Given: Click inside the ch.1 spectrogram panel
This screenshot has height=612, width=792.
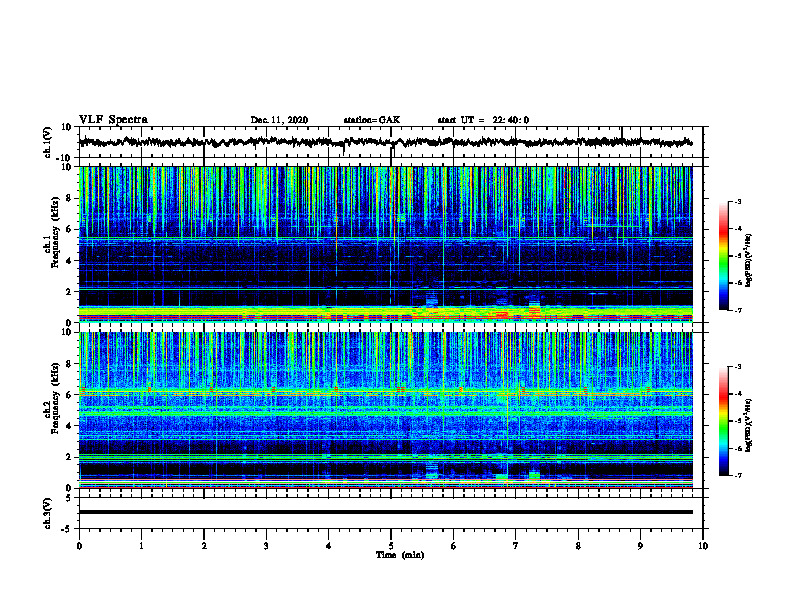Looking at the screenshot, I should click(385, 244).
